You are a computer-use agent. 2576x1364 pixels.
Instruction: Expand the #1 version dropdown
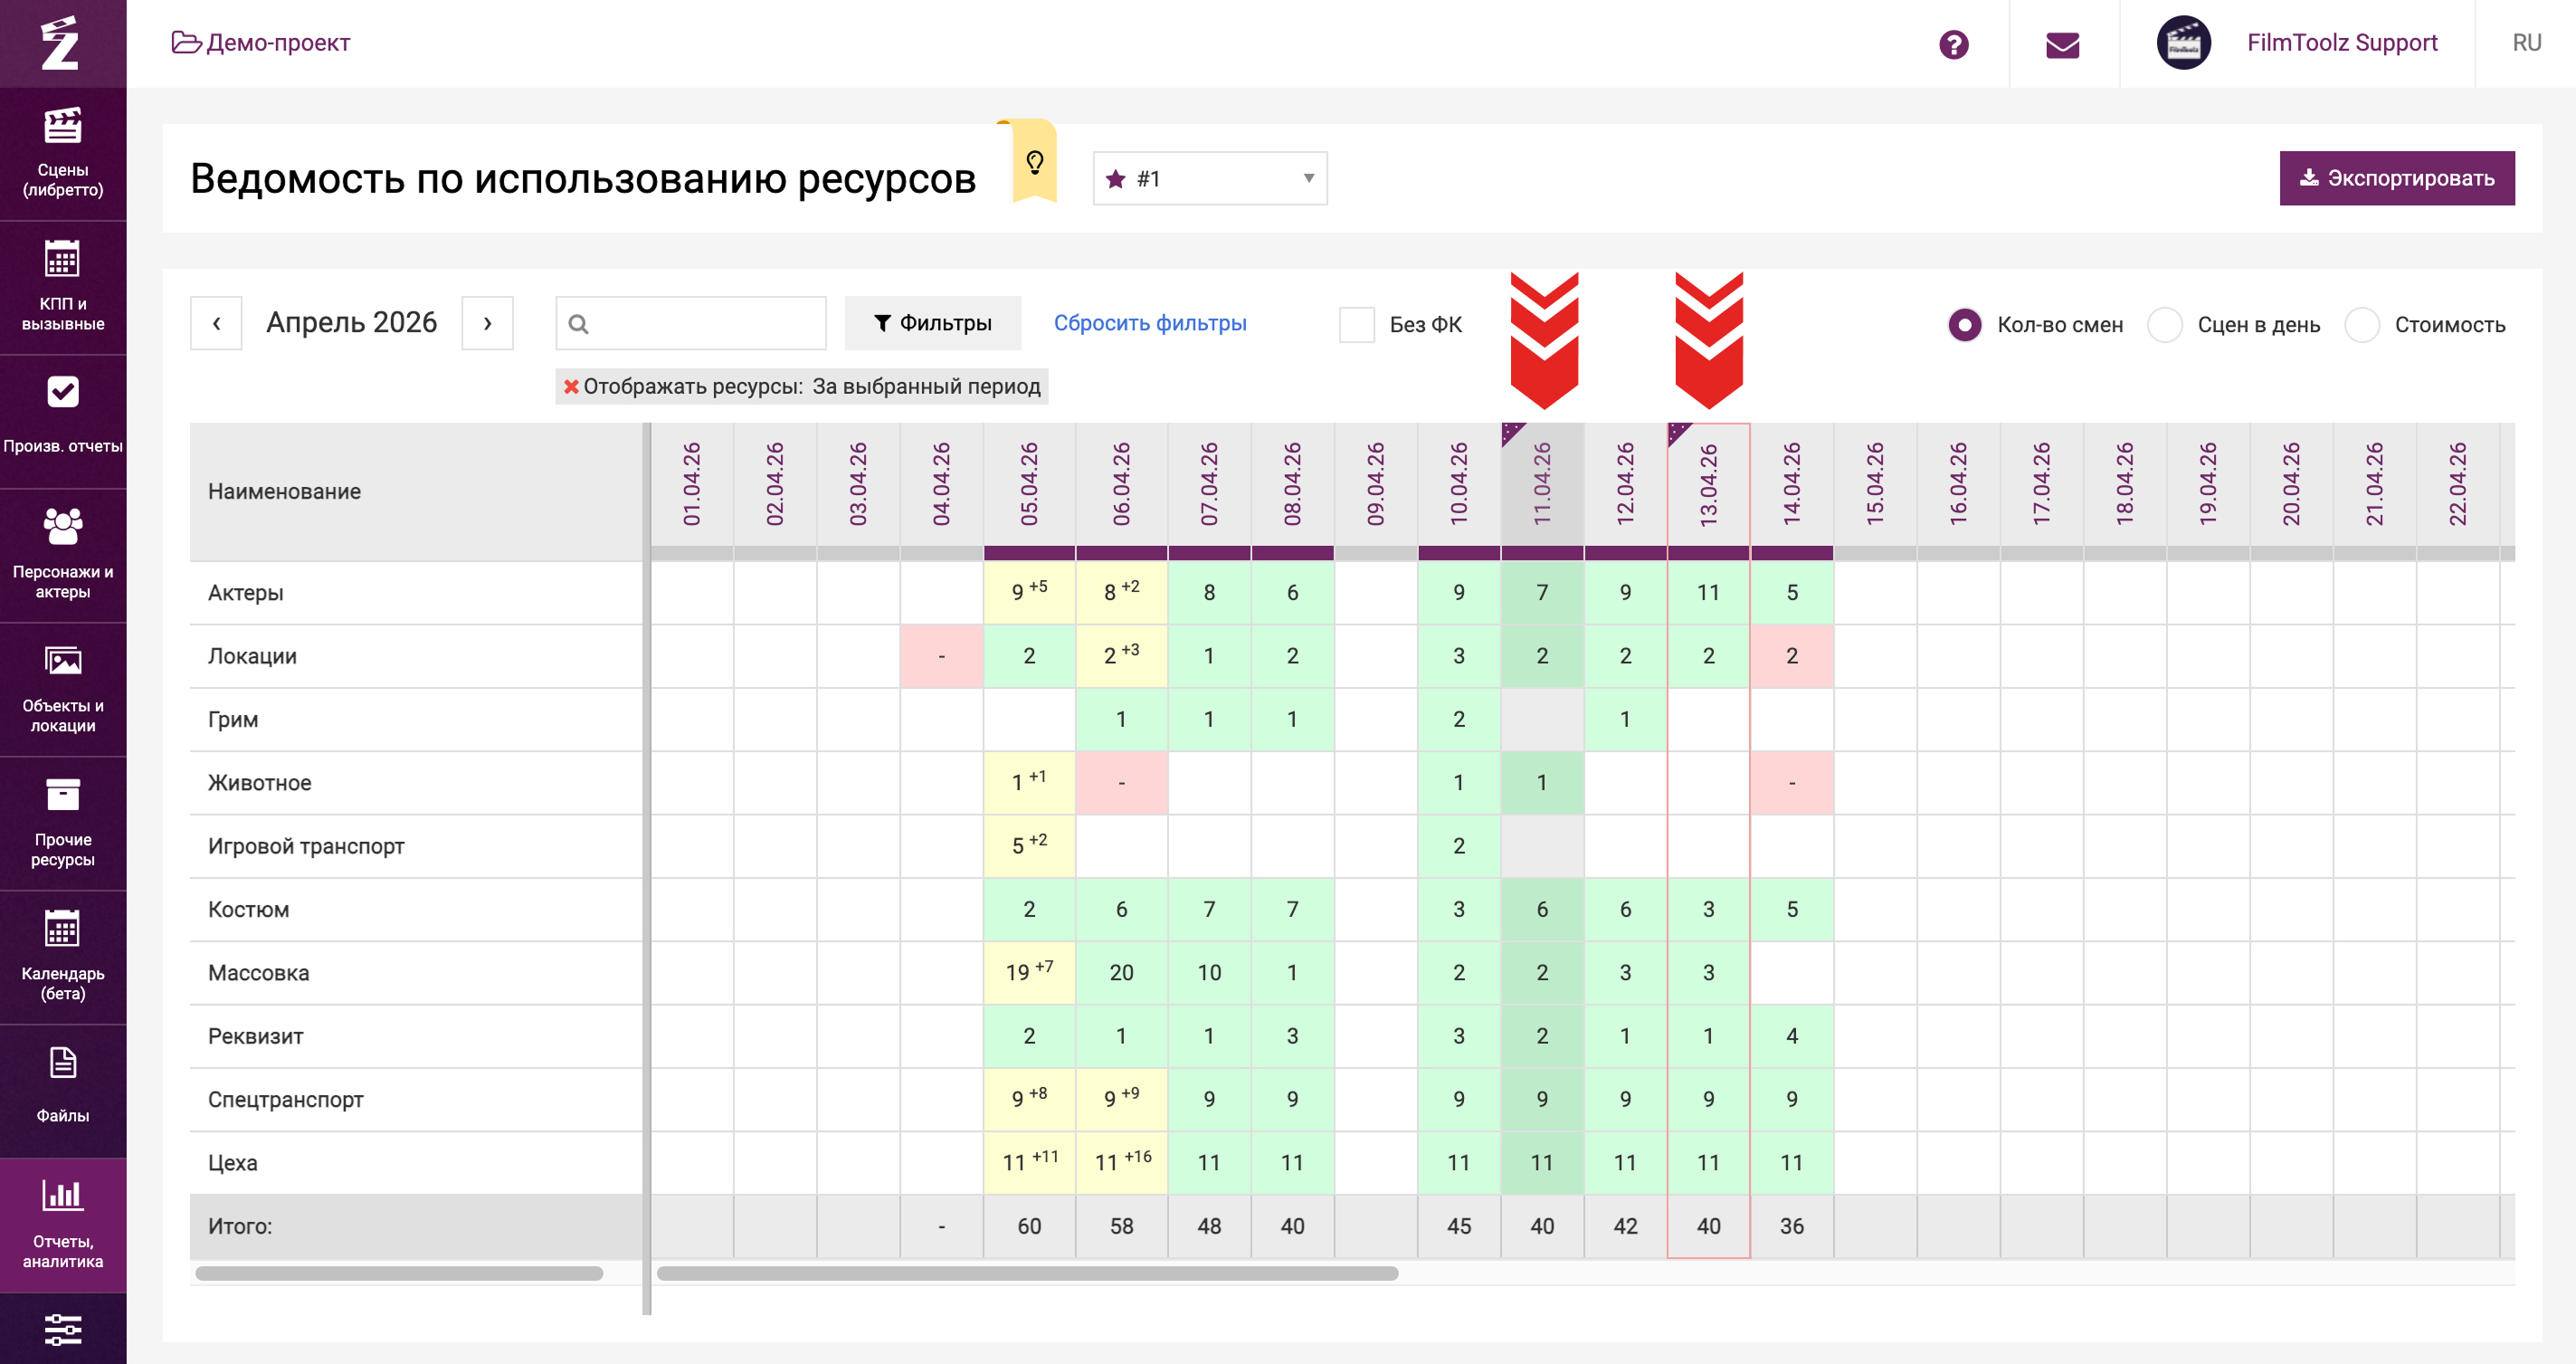coord(1210,179)
